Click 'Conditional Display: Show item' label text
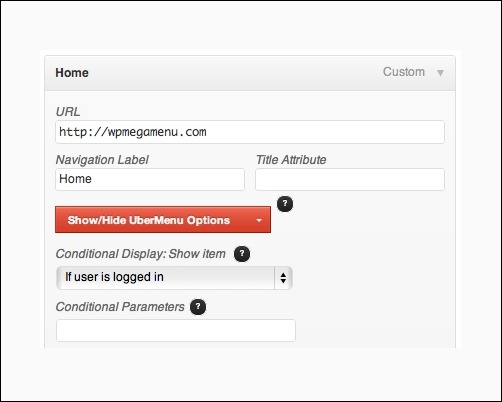Image resolution: width=502 pixels, height=402 pixels. (x=141, y=254)
